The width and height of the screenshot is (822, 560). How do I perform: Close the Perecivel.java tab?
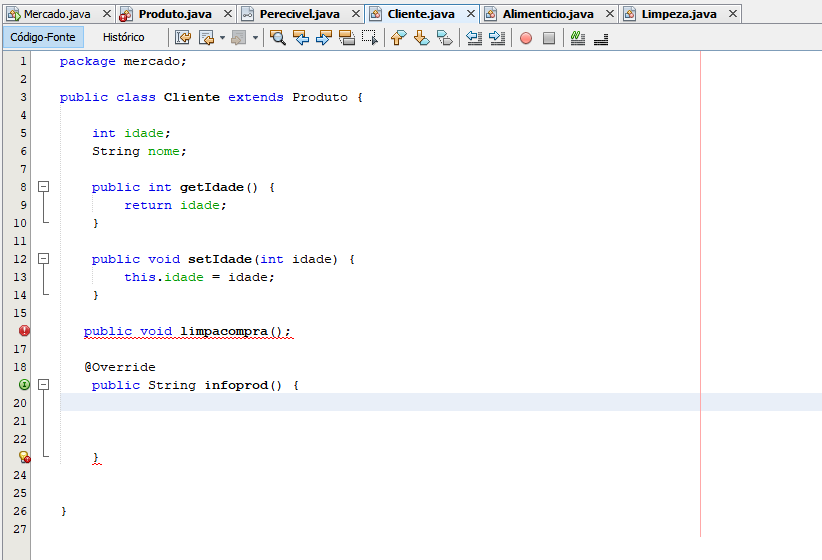click(x=355, y=14)
